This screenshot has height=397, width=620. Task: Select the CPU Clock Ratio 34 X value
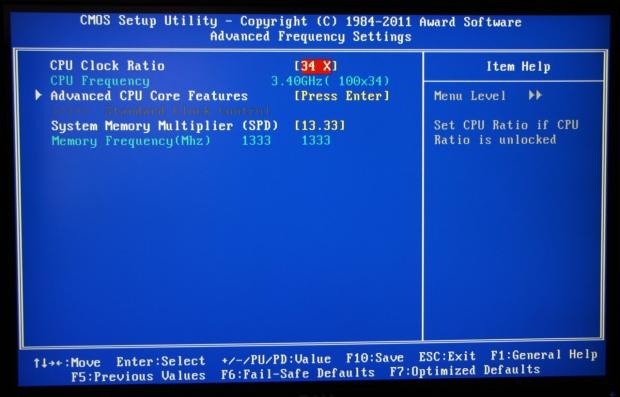point(316,66)
